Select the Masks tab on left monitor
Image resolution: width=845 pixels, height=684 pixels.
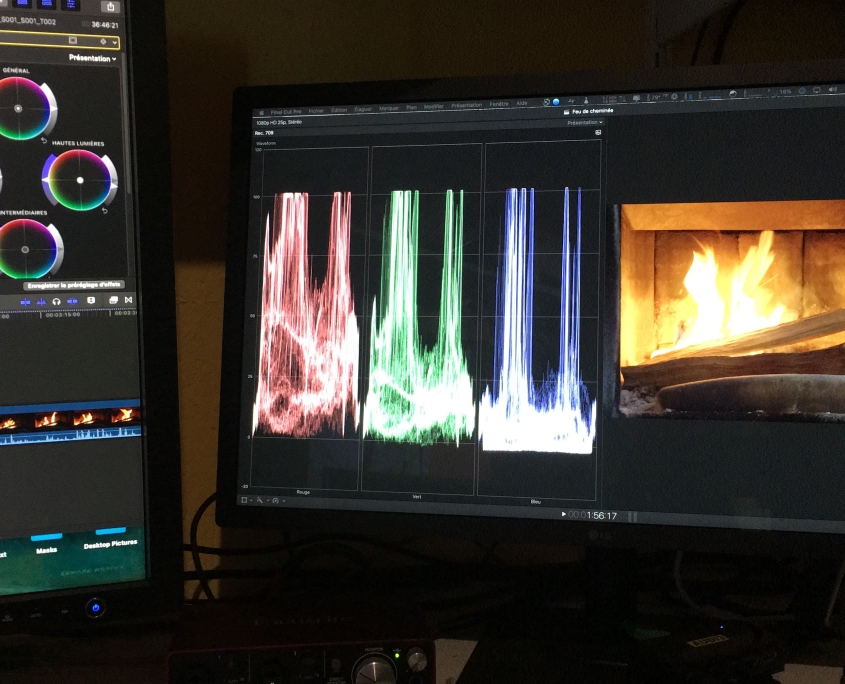pyautogui.click(x=46, y=550)
